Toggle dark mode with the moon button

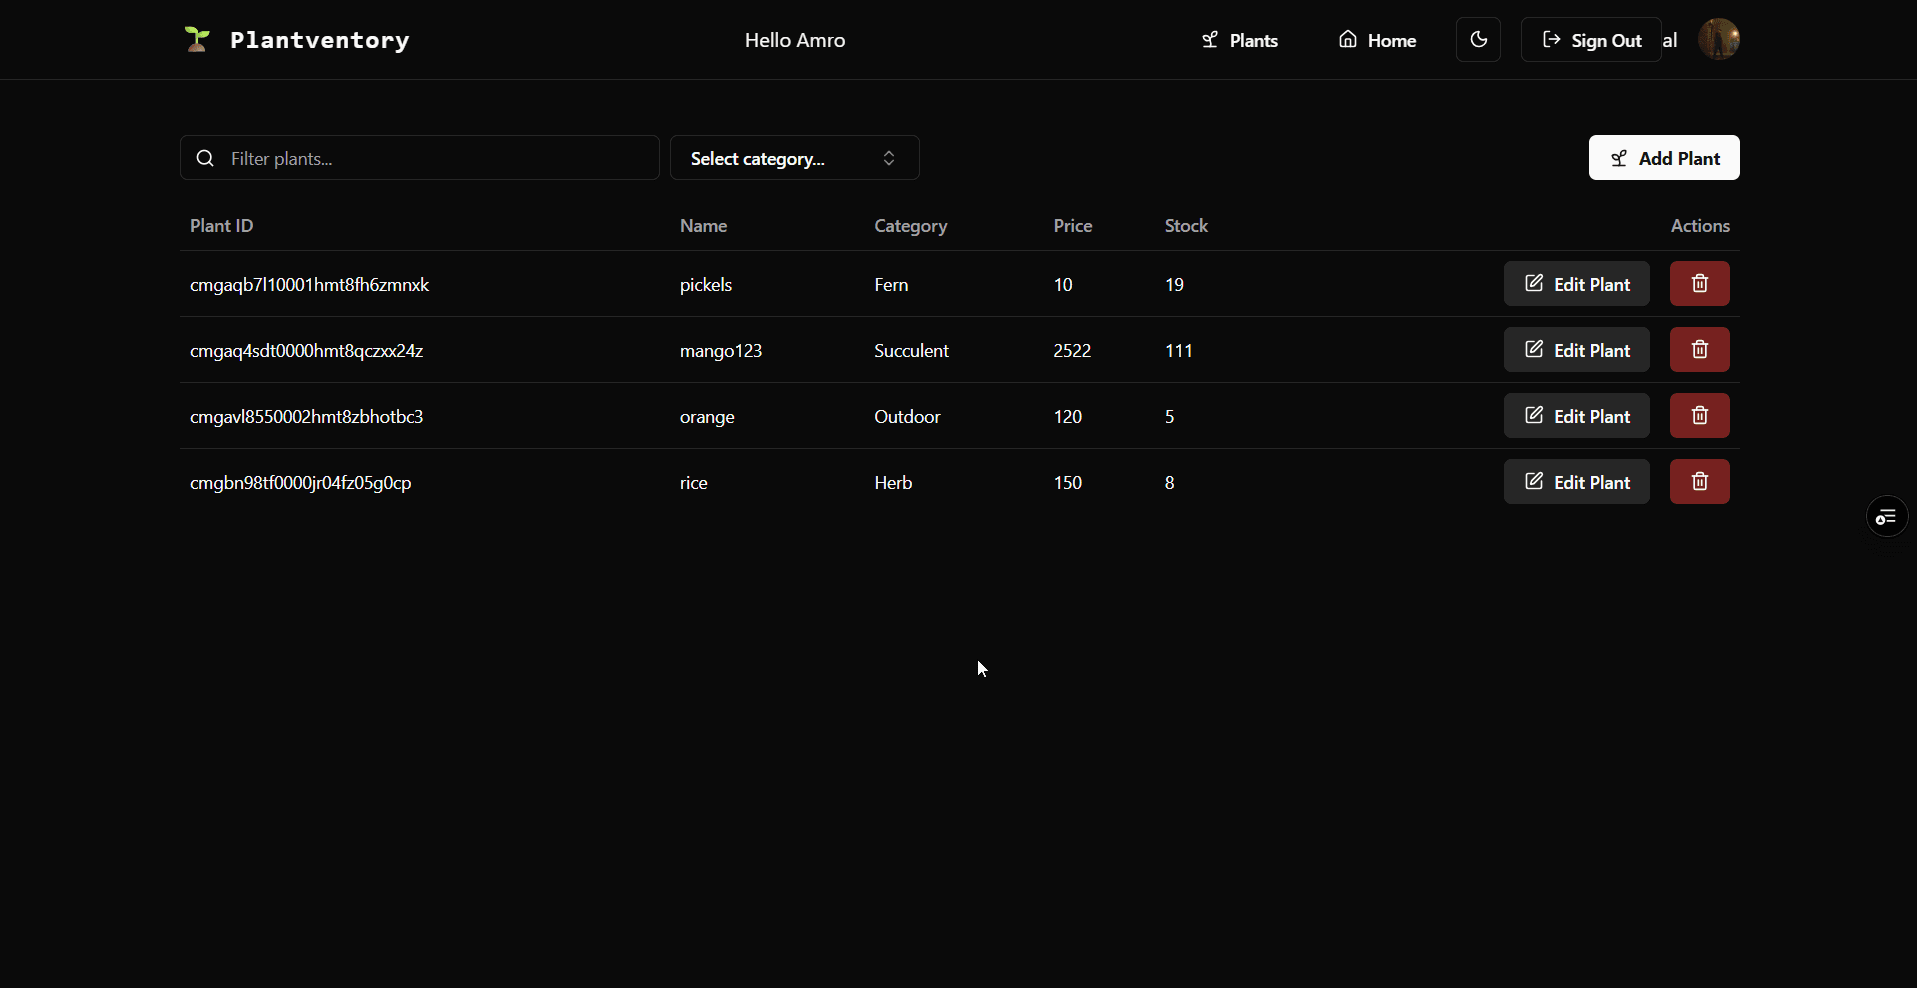(x=1478, y=40)
